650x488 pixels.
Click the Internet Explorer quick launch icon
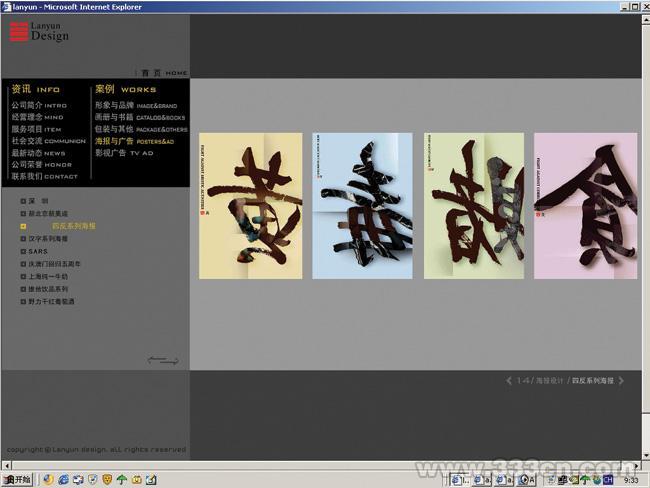click(63, 480)
